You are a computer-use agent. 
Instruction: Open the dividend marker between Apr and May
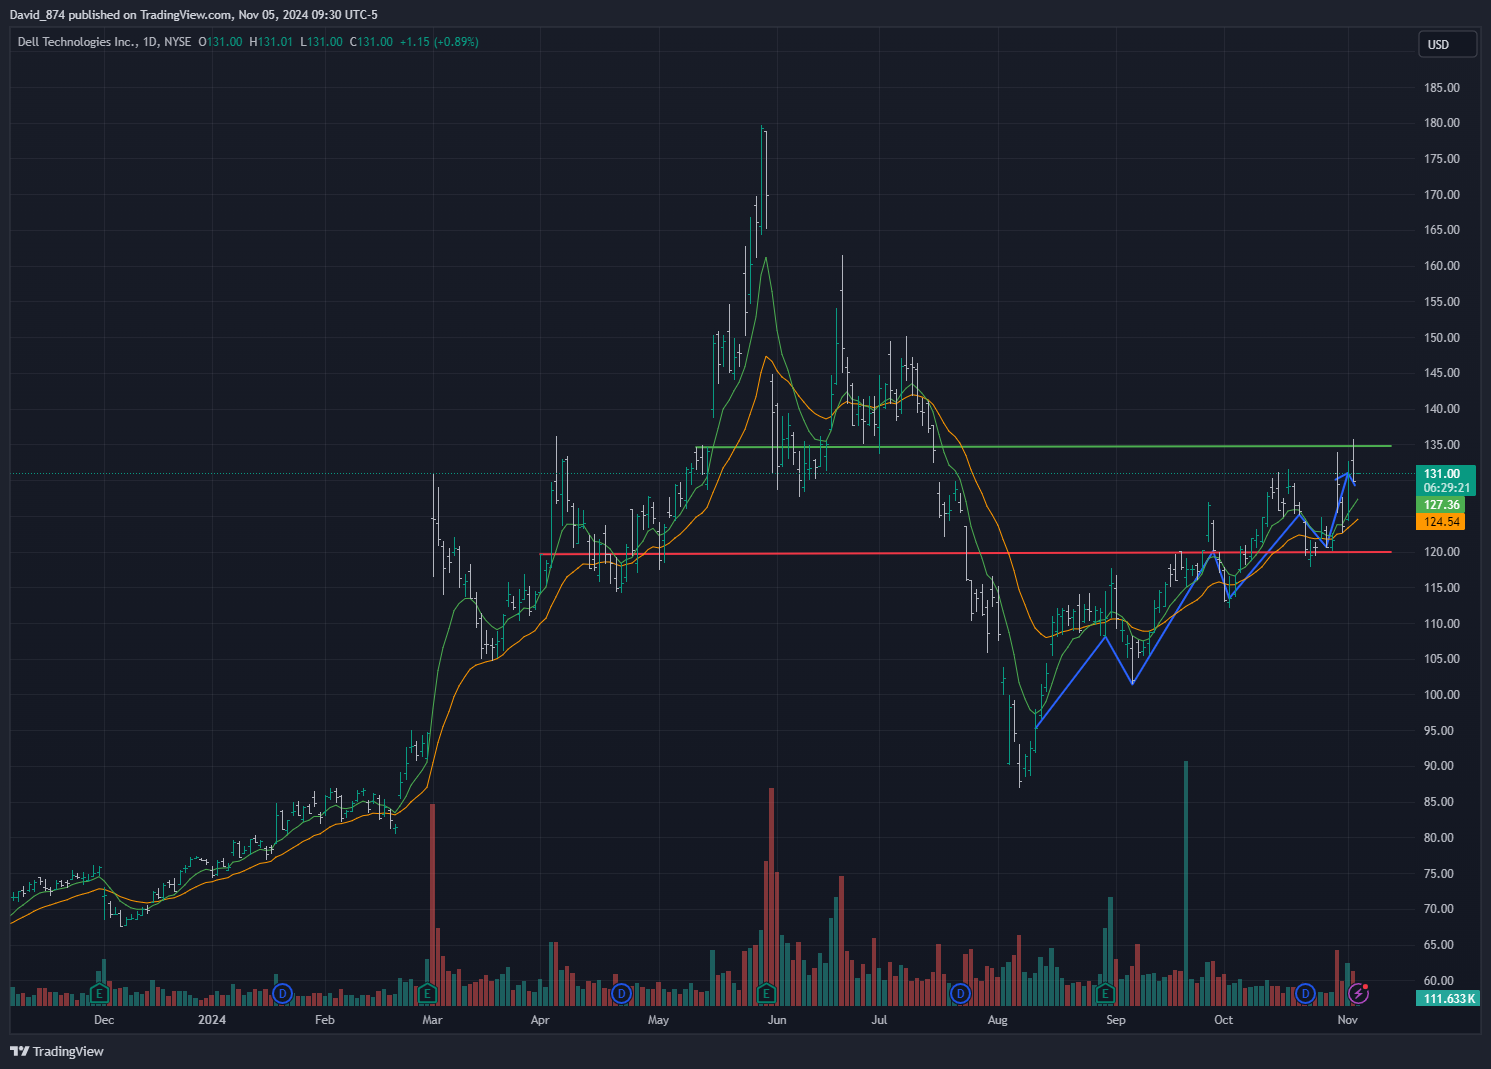(x=621, y=993)
